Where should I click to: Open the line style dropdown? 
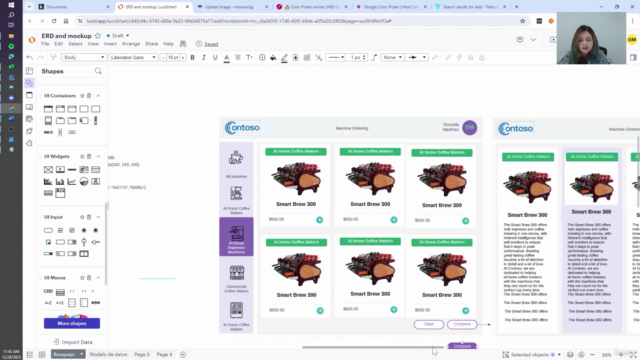tap(336, 58)
